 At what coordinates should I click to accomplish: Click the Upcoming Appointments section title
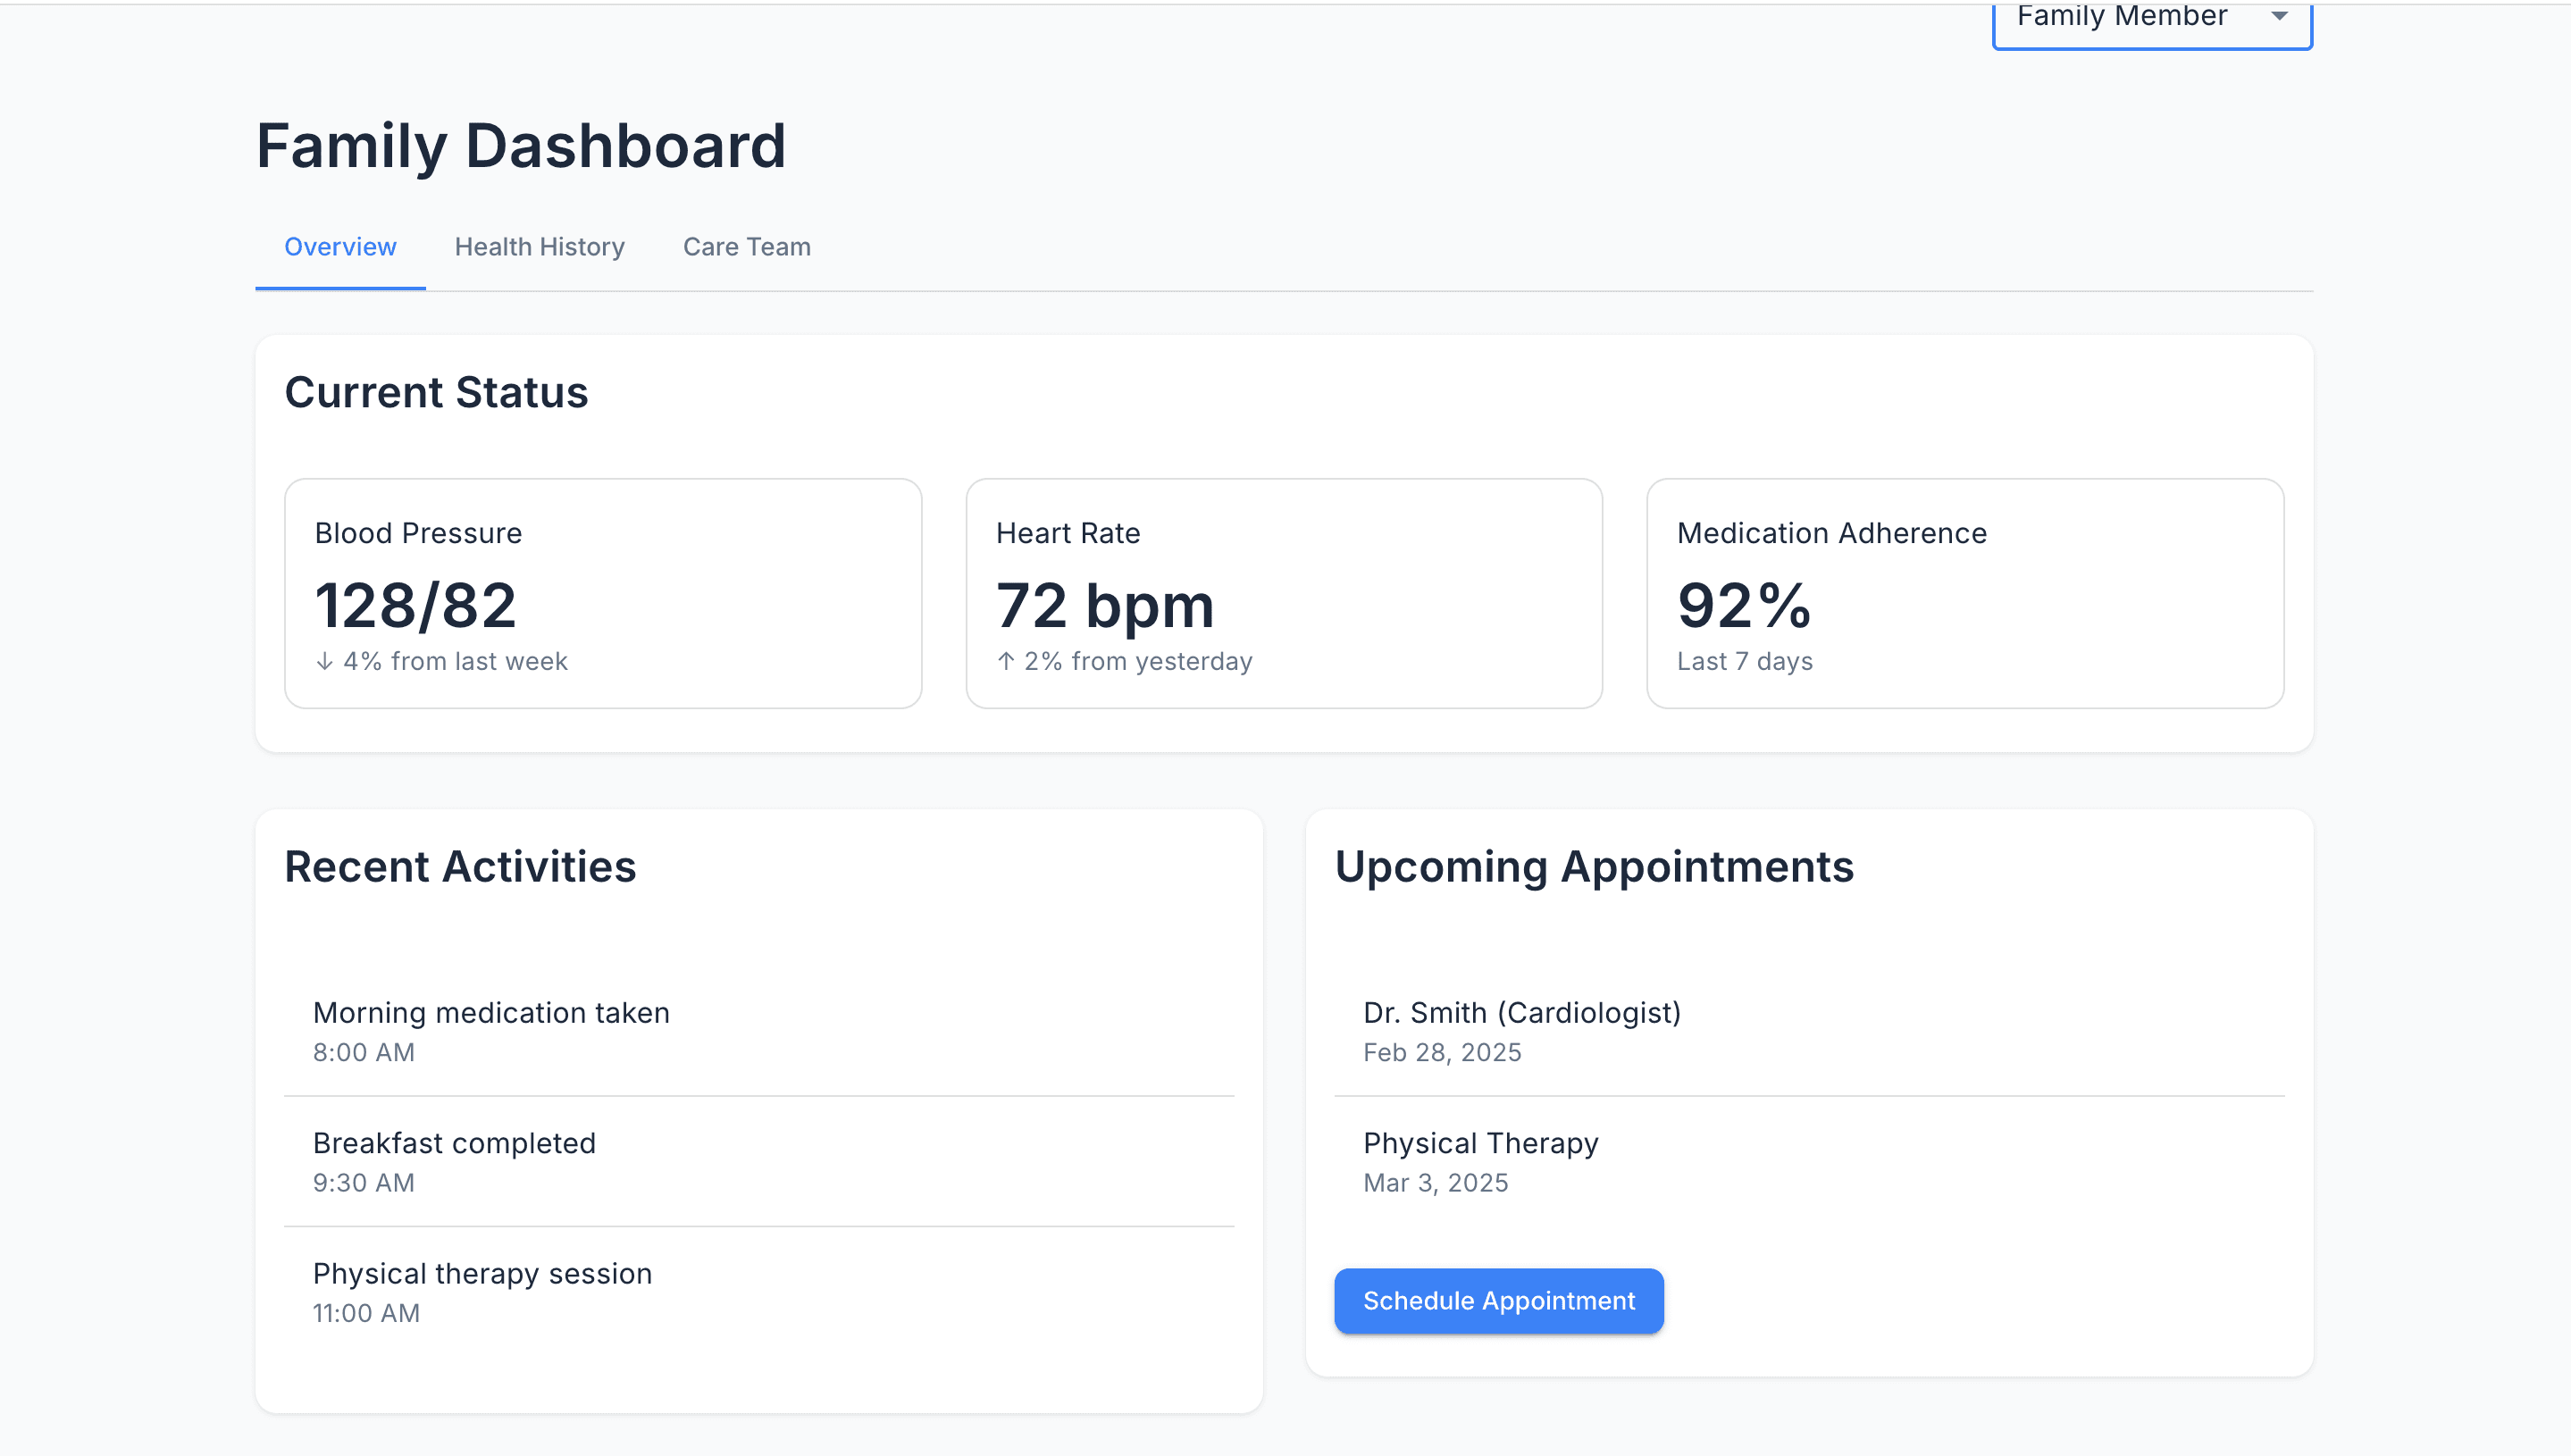tap(1594, 866)
